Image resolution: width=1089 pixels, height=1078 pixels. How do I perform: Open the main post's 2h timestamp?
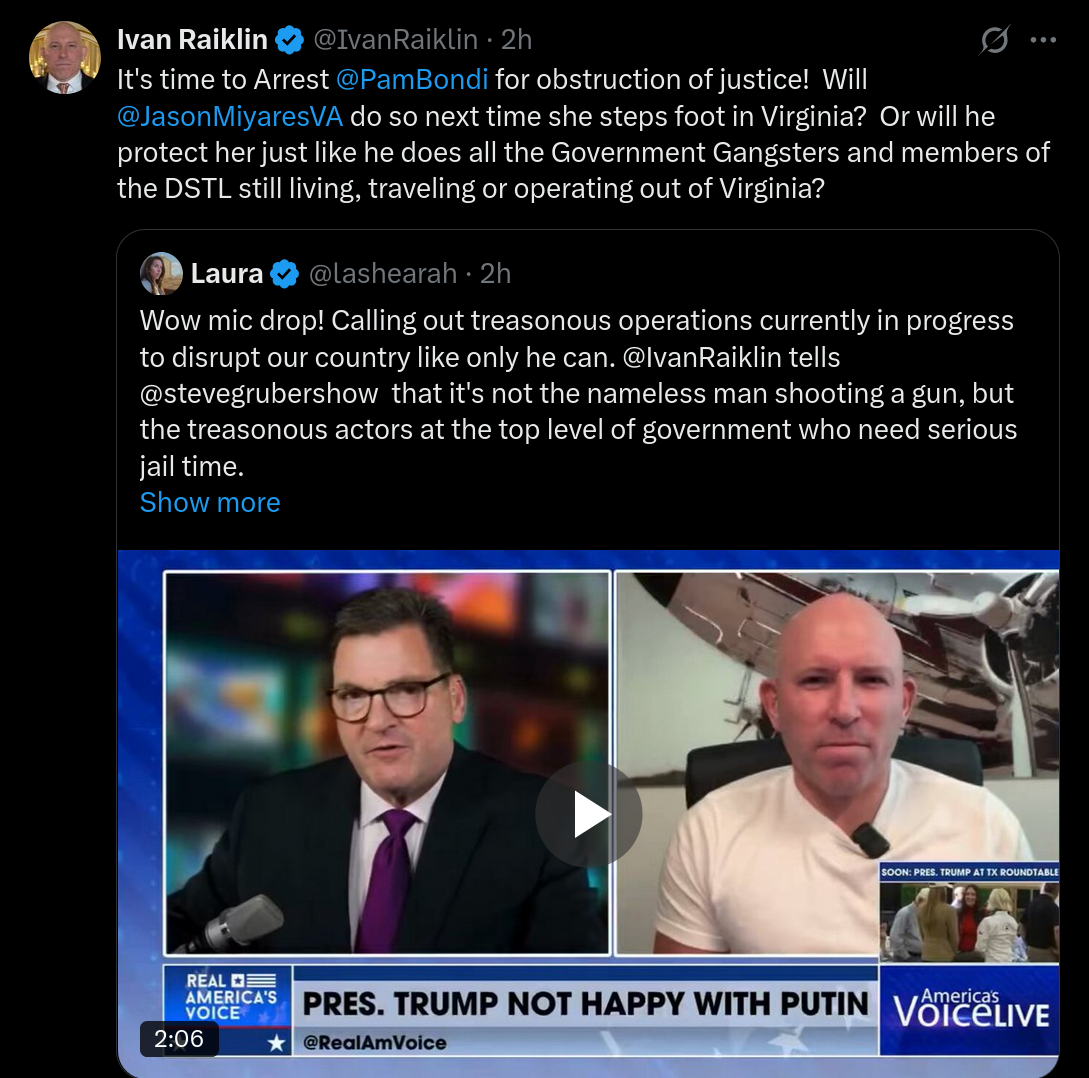[x=517, y=40]
